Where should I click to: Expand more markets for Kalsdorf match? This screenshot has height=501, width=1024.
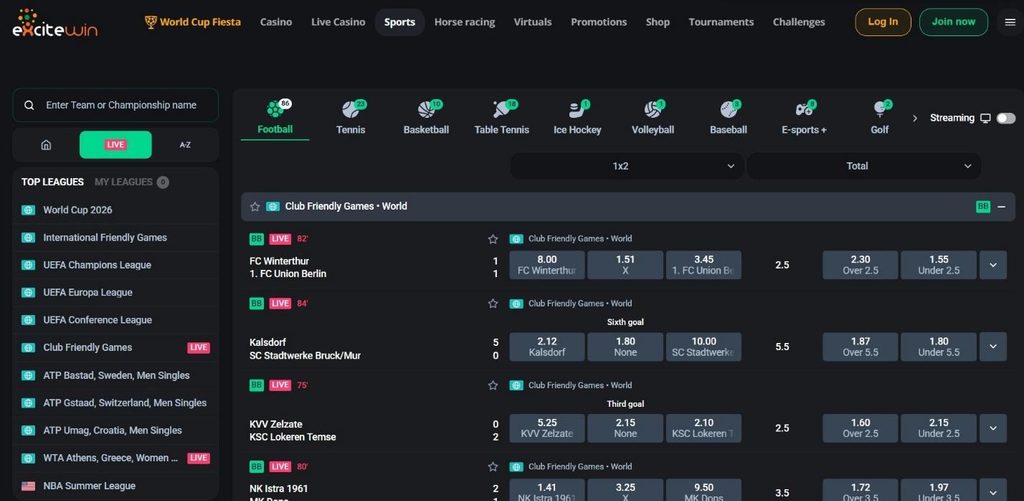click(993, 347)
